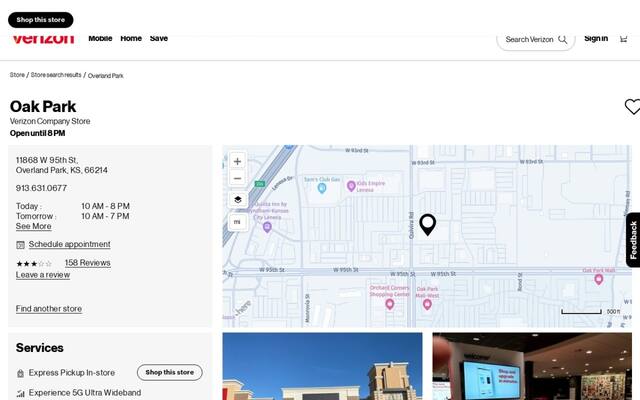
Task: Open the Mobile menu
Action: [x=100, y=38]
